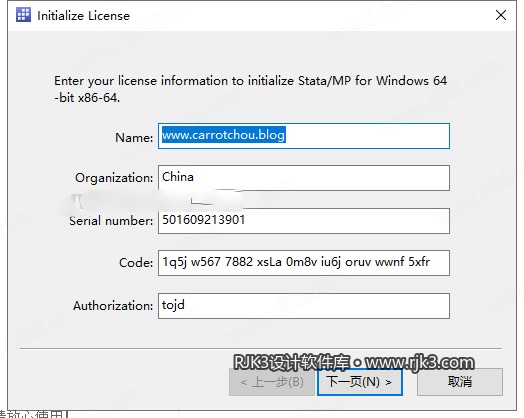The image size is (524, 418).
Task: Click the 取消 cancel button
Action: tap(460, 382)
